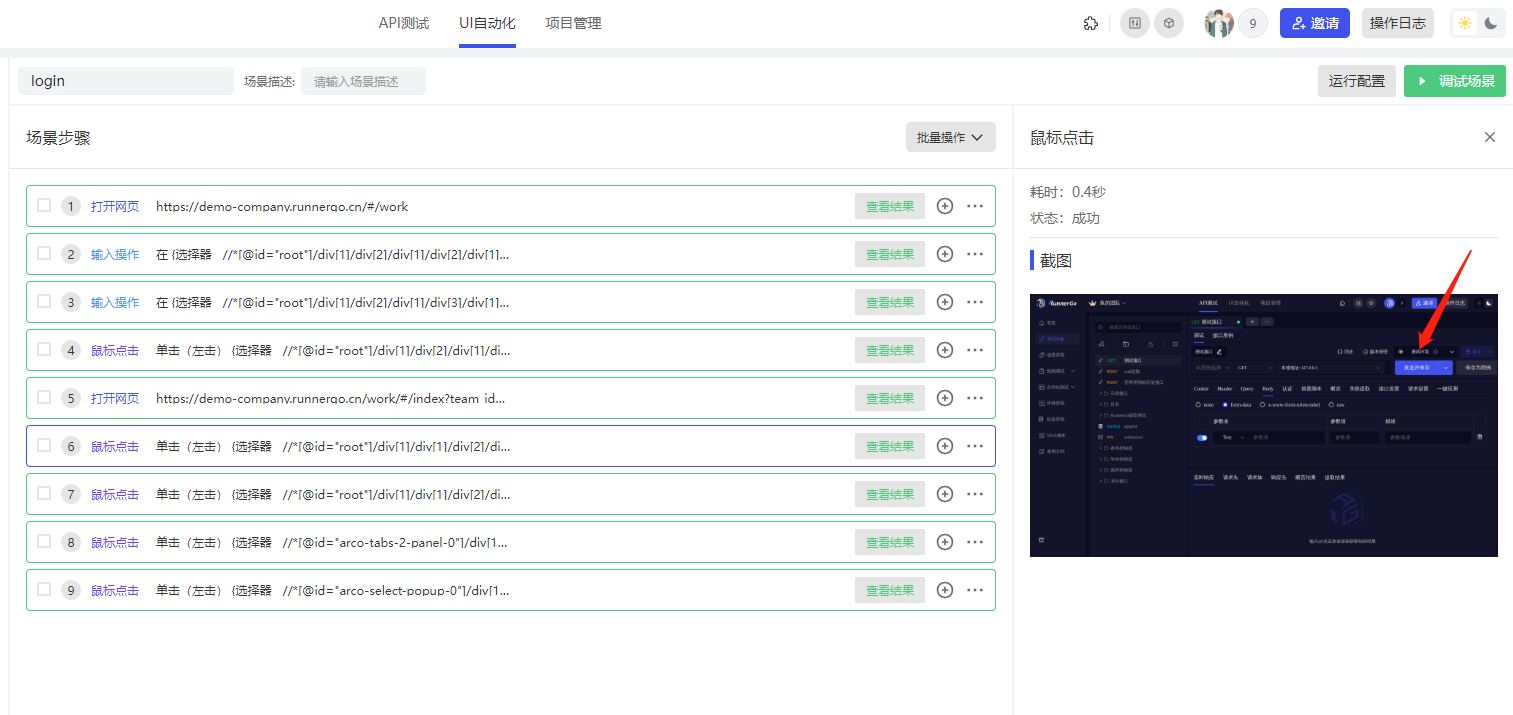Click the 场景描述 input field

[x=363, y=81]
